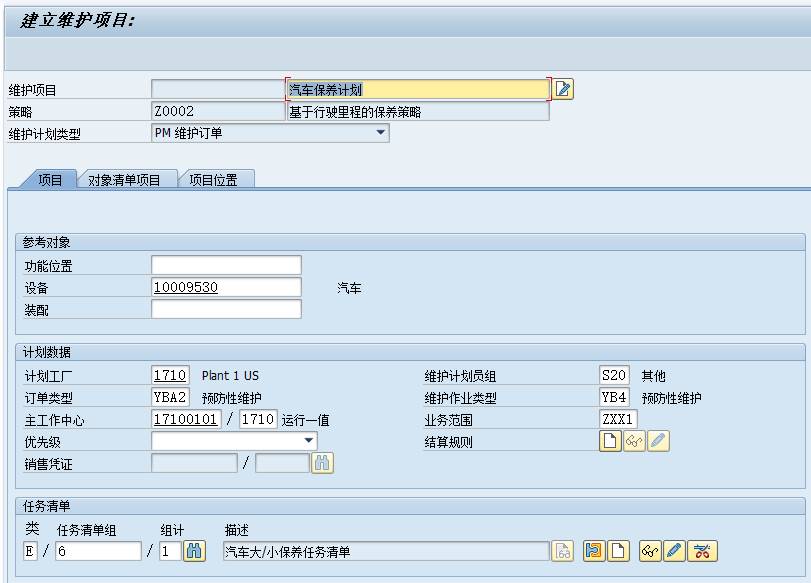811x583 pixels.
Task: Click 计划工厂 field 1710
Action: (170, 375)
